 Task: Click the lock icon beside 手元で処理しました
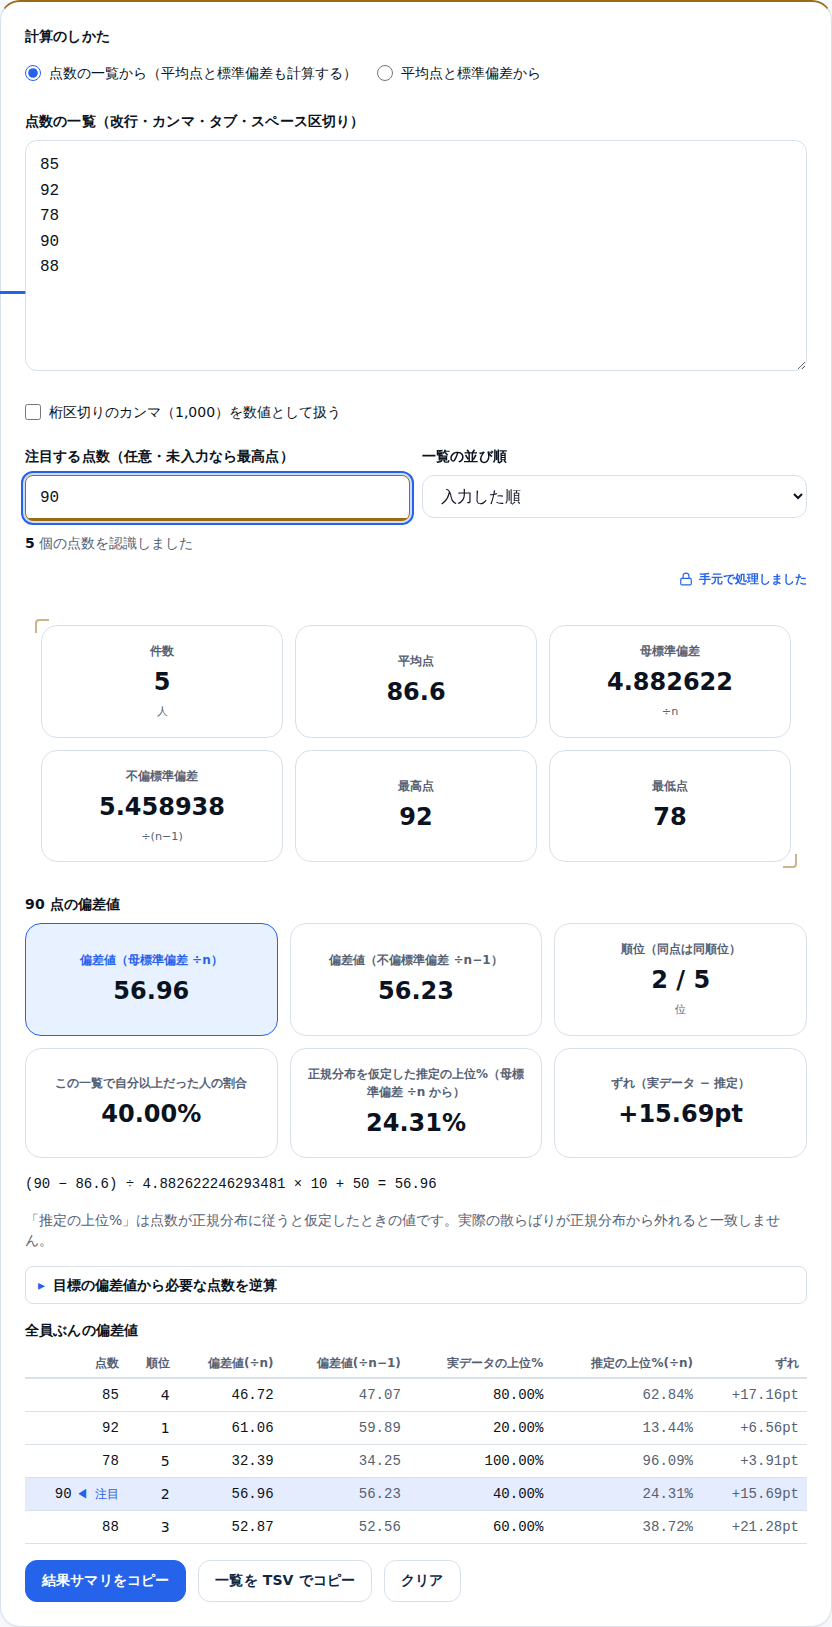click(x=686, y=579)
